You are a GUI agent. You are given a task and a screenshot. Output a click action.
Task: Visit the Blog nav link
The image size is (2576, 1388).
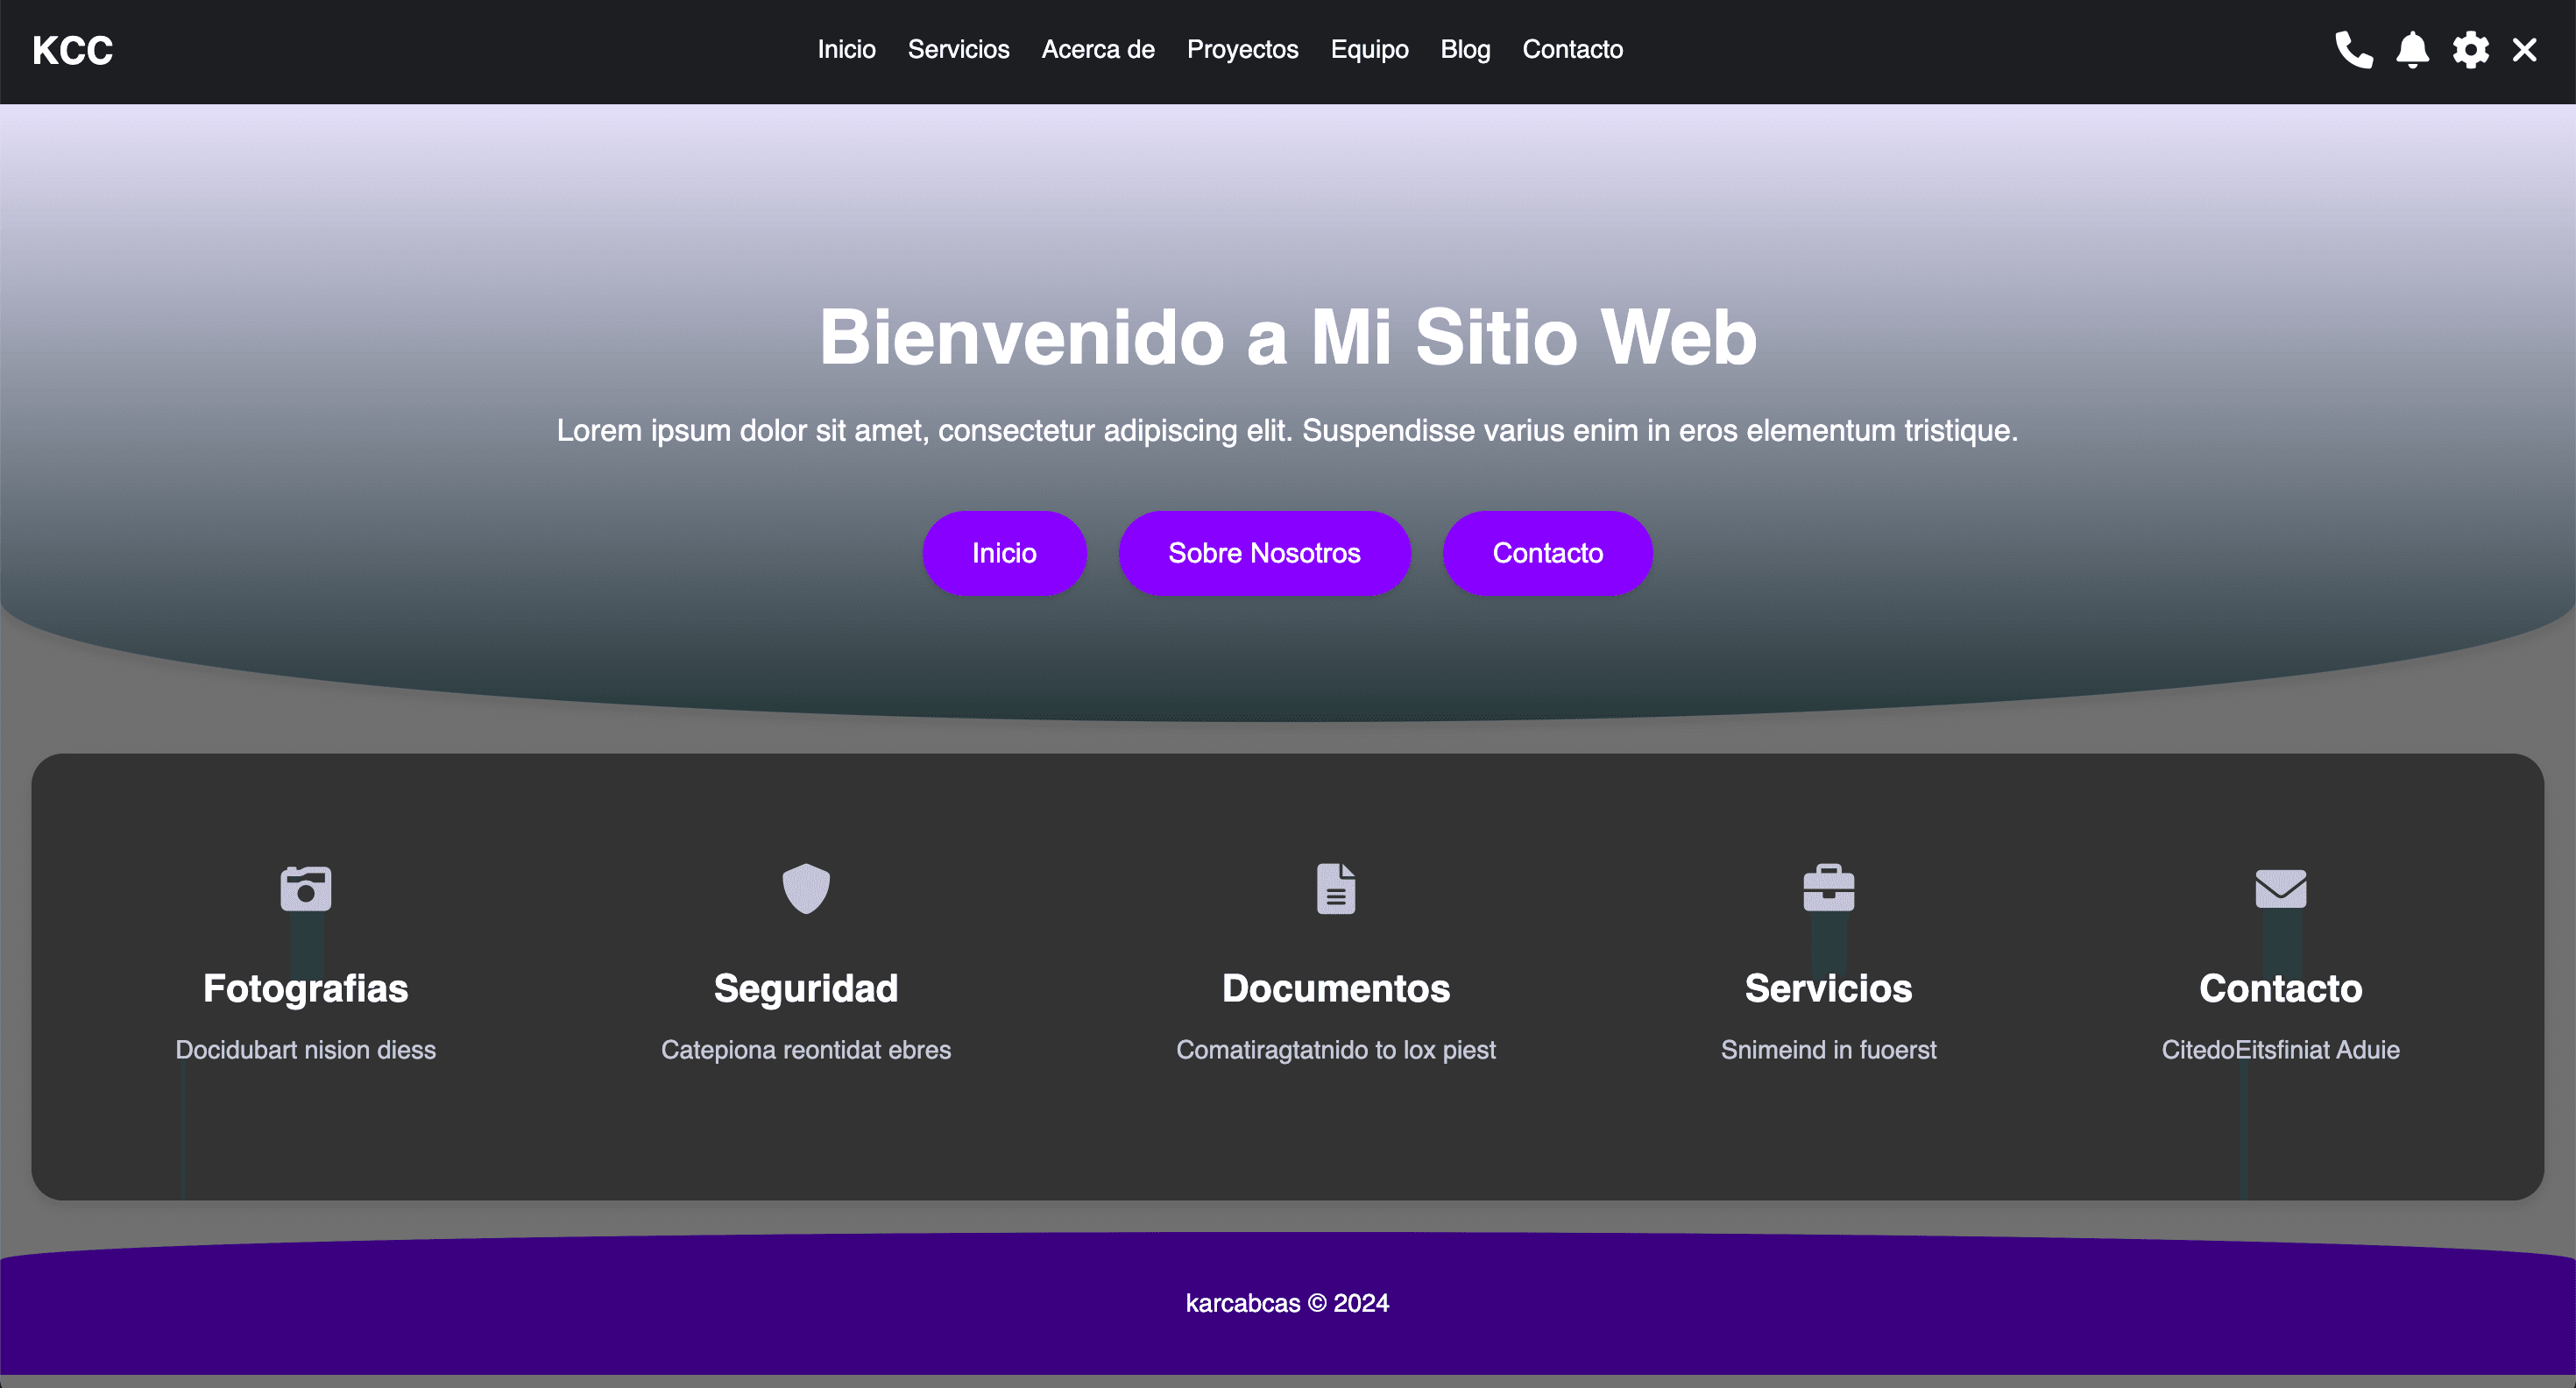(x=1465, y=50)
